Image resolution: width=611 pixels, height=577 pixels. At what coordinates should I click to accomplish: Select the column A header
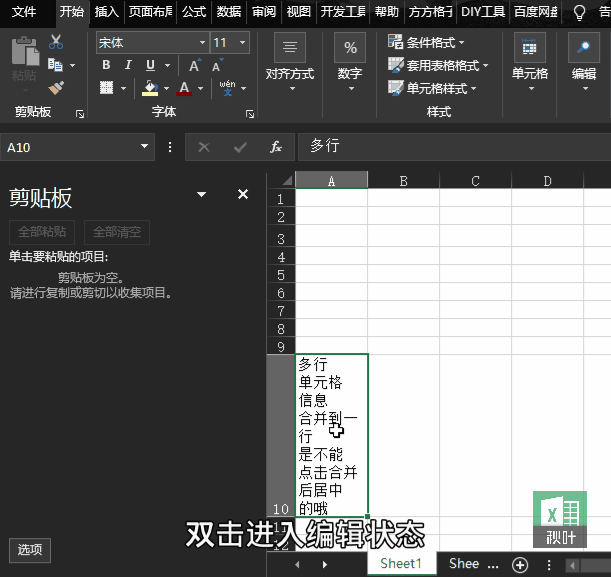coord(331,181)
